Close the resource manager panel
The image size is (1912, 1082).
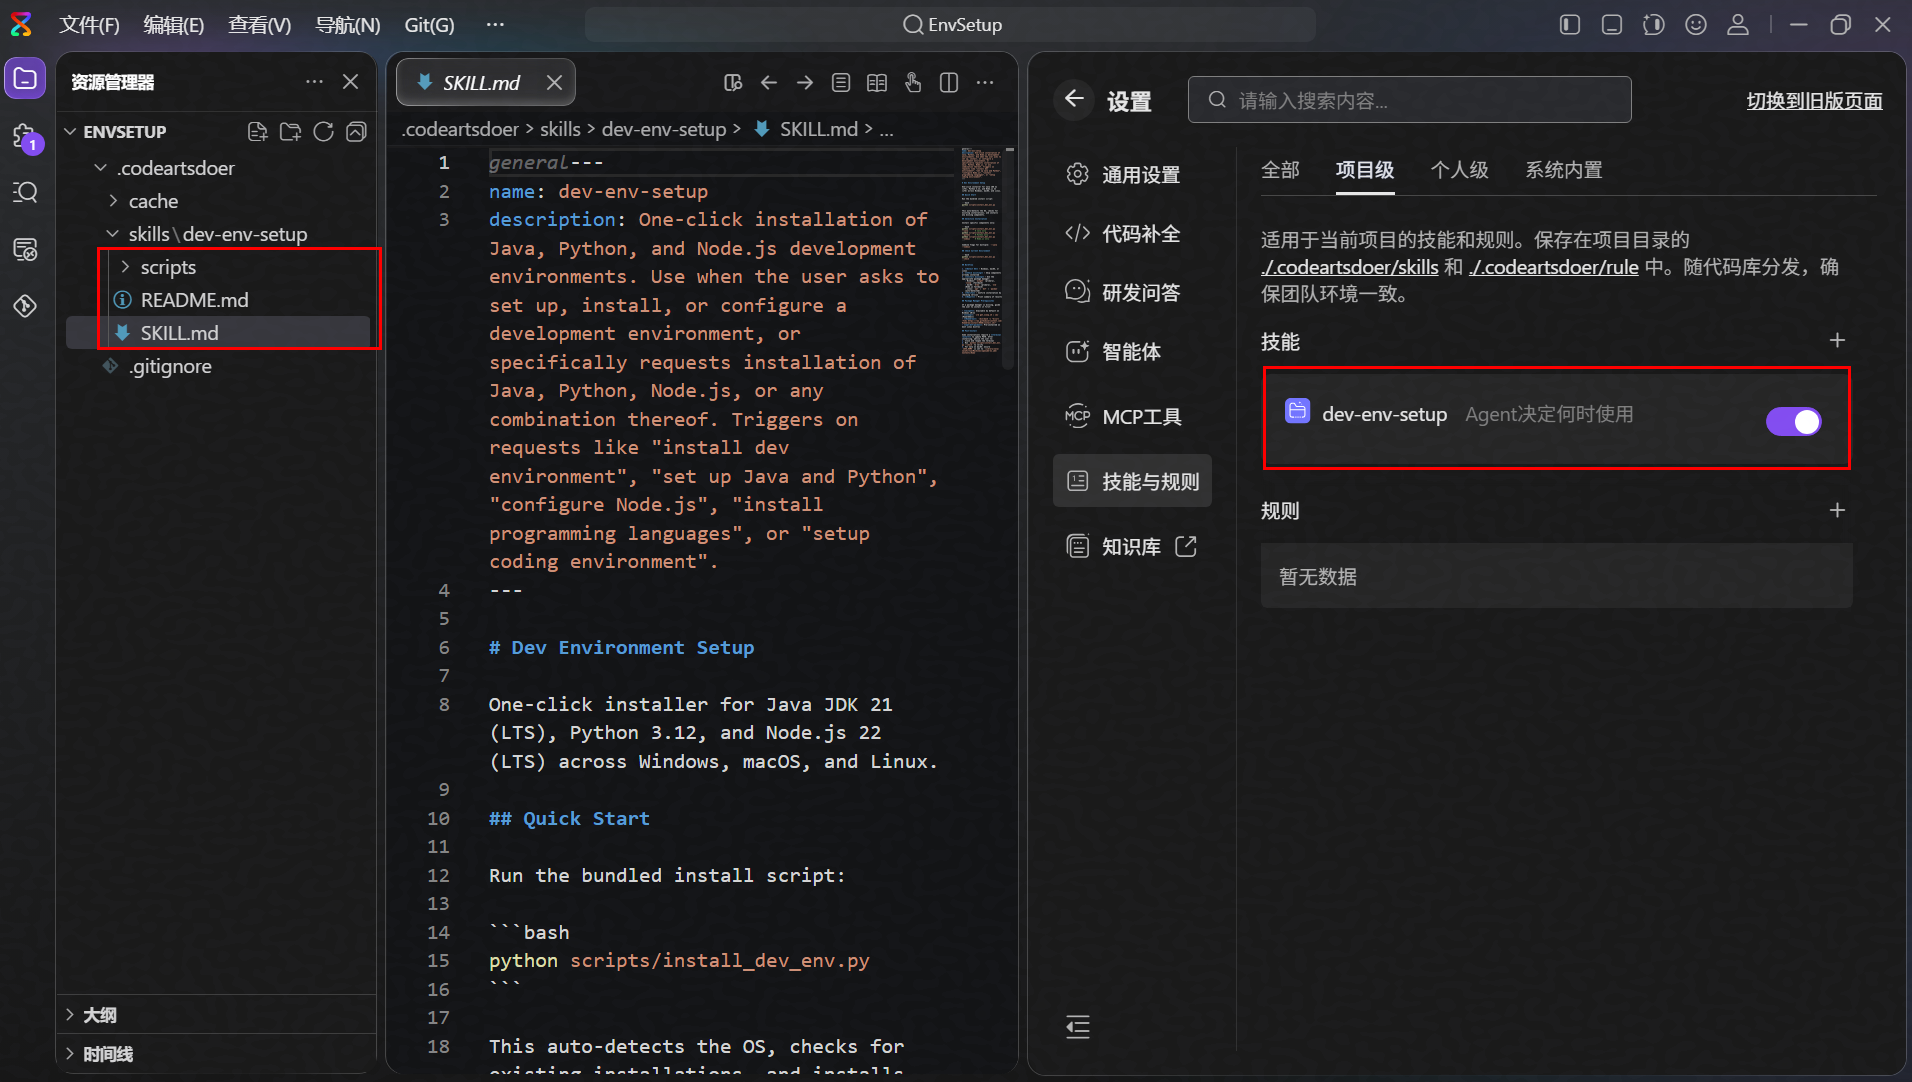click(x=350, y=81)
